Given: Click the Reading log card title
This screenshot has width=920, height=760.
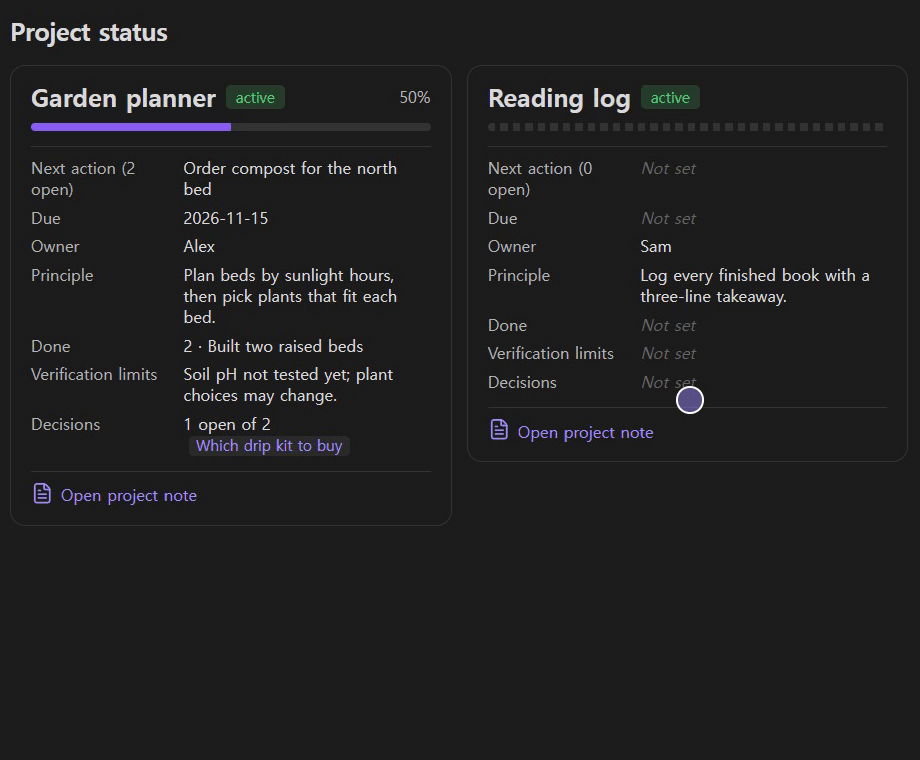Looking at the screenshot, I should (x=559, y=98).
